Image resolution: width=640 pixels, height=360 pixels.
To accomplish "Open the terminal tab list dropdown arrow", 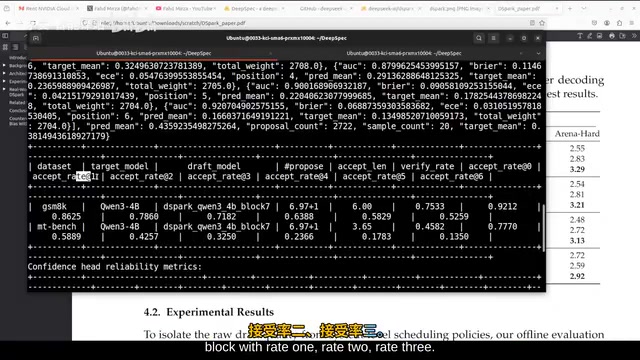I will pyautogui.click(x=538, y=53).
